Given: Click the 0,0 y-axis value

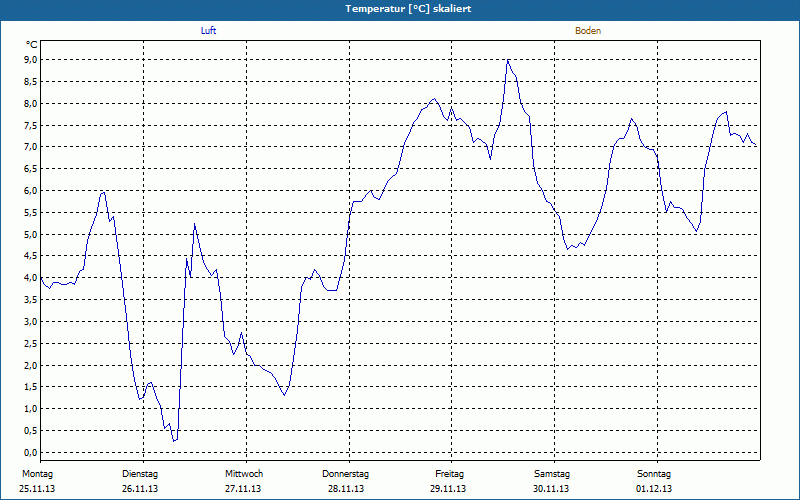Looking at the screenshot, I should click(31, 453).
